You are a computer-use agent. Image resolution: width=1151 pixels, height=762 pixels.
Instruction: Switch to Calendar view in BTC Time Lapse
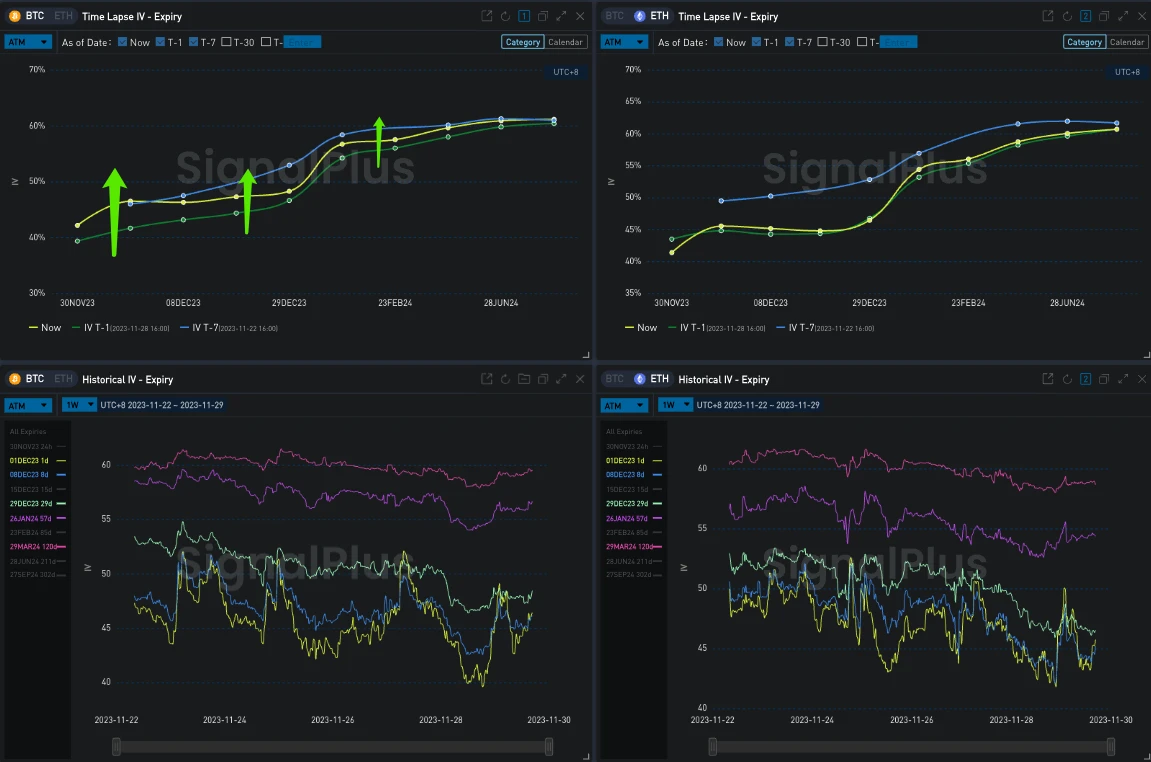(x=566, y=42)
